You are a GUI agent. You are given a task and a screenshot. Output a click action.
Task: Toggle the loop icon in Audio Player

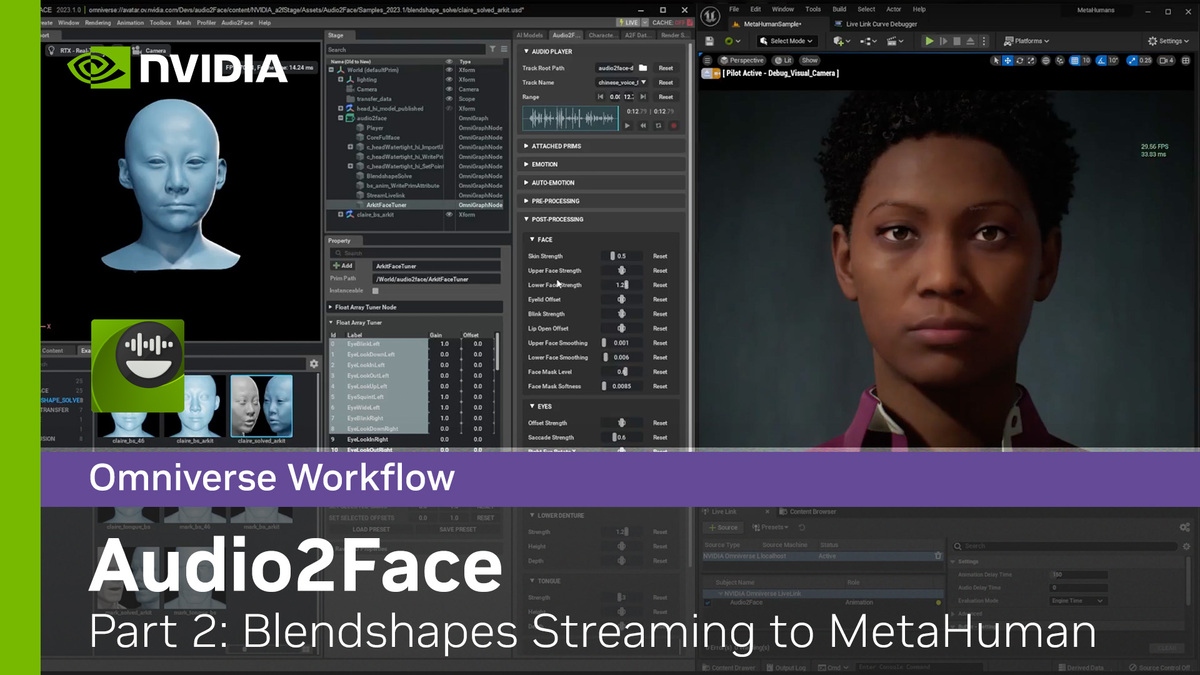tap(658, 125)
